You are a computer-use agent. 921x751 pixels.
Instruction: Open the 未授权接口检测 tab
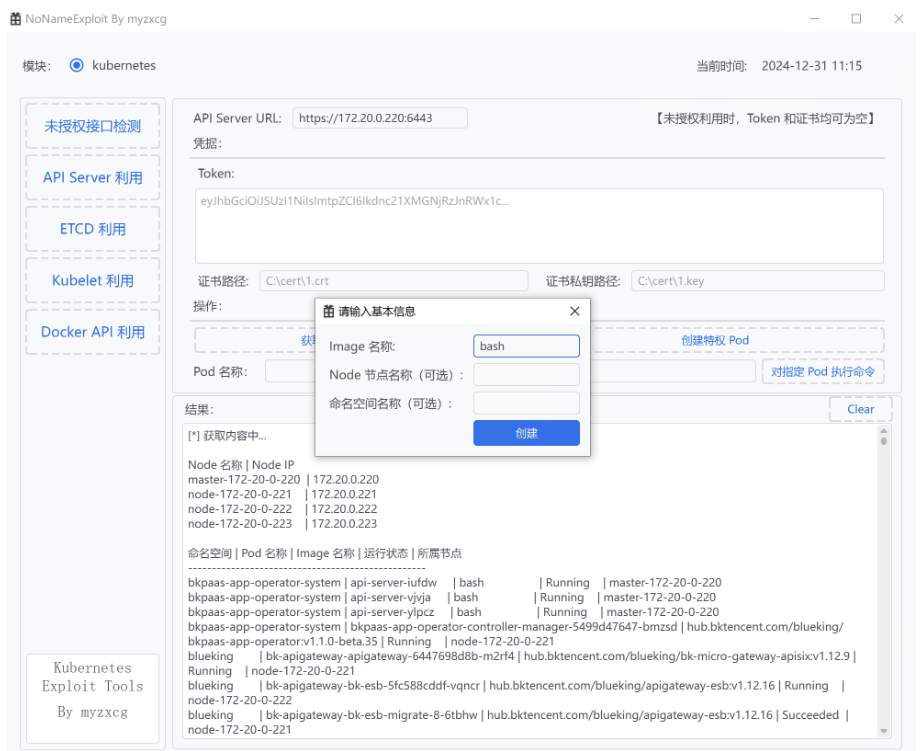tap(92, 126)
